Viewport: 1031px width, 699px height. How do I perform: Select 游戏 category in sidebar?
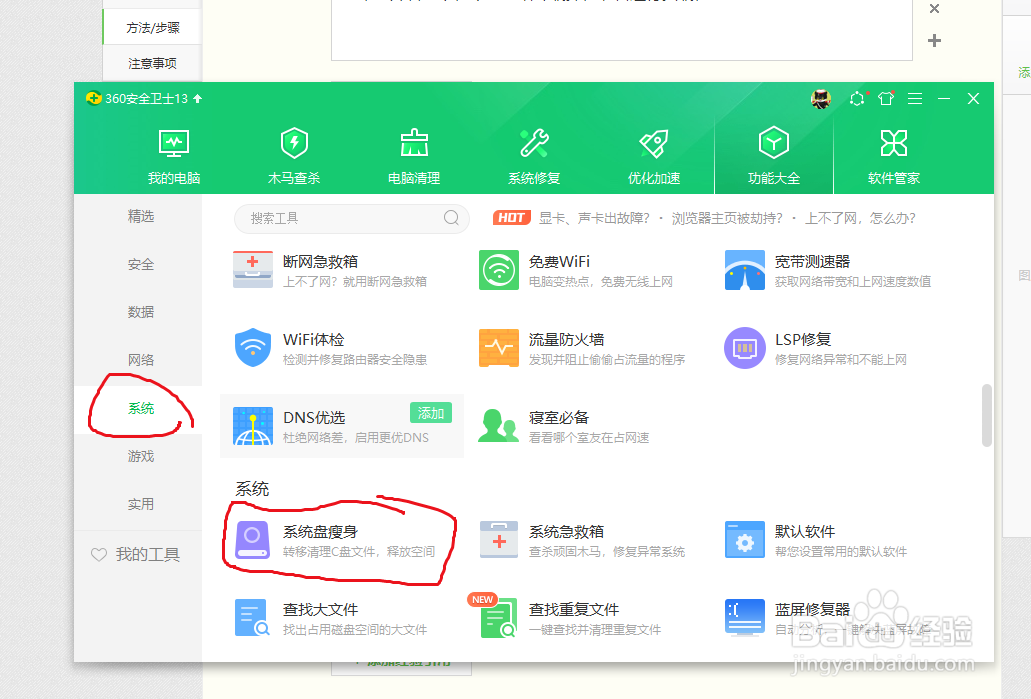[x=140, y=456]
